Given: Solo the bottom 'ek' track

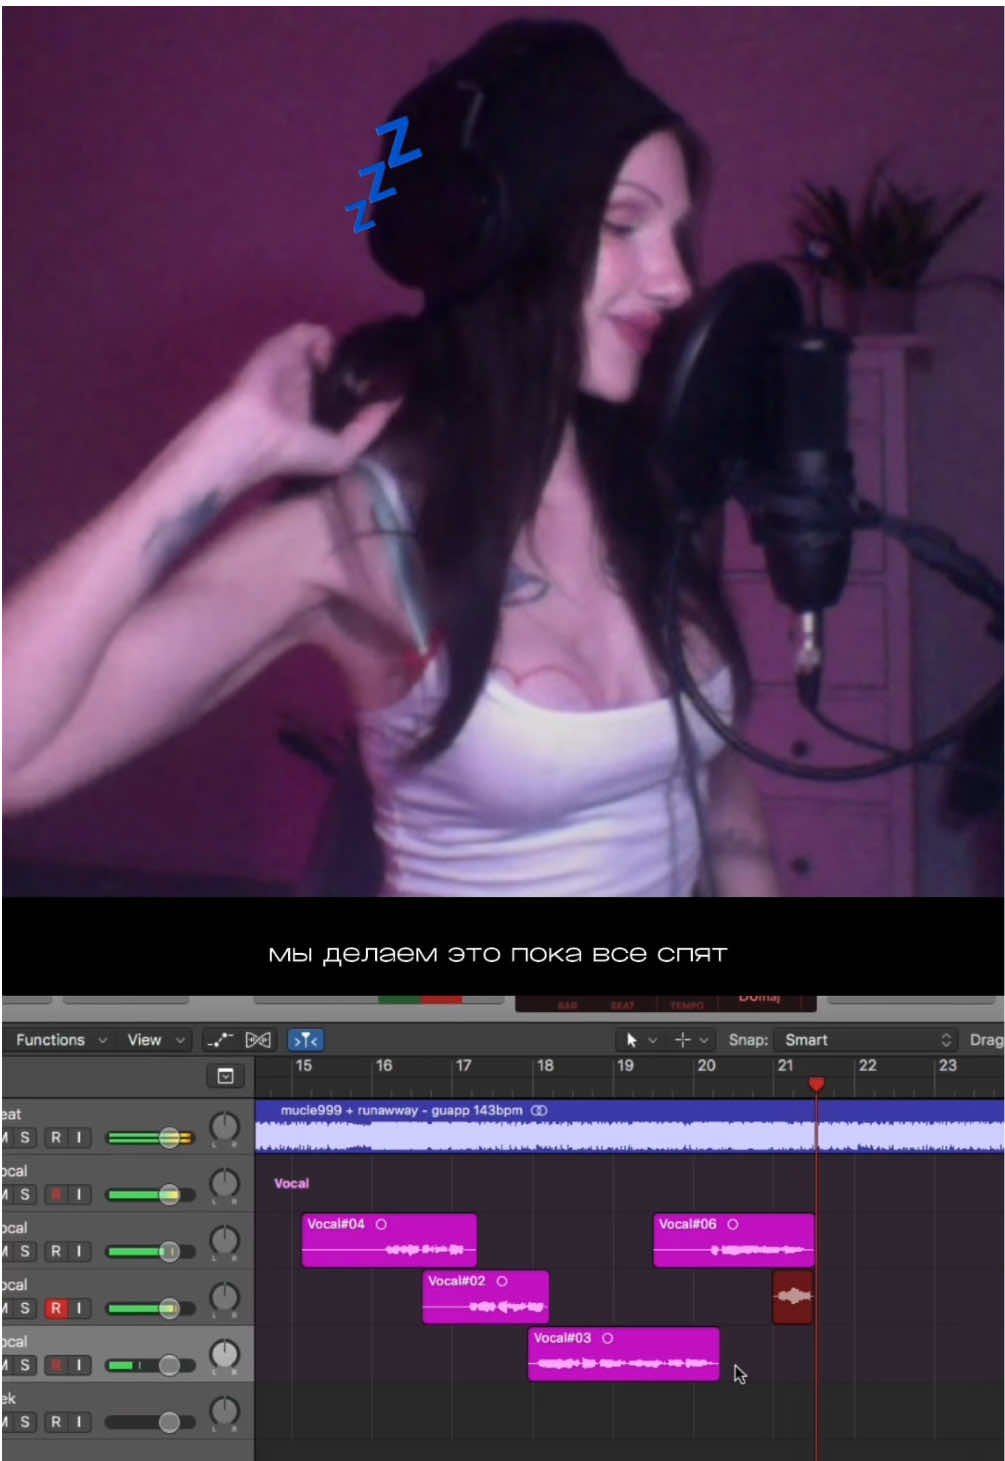Looking at the screenshot, I should 25,1422.
